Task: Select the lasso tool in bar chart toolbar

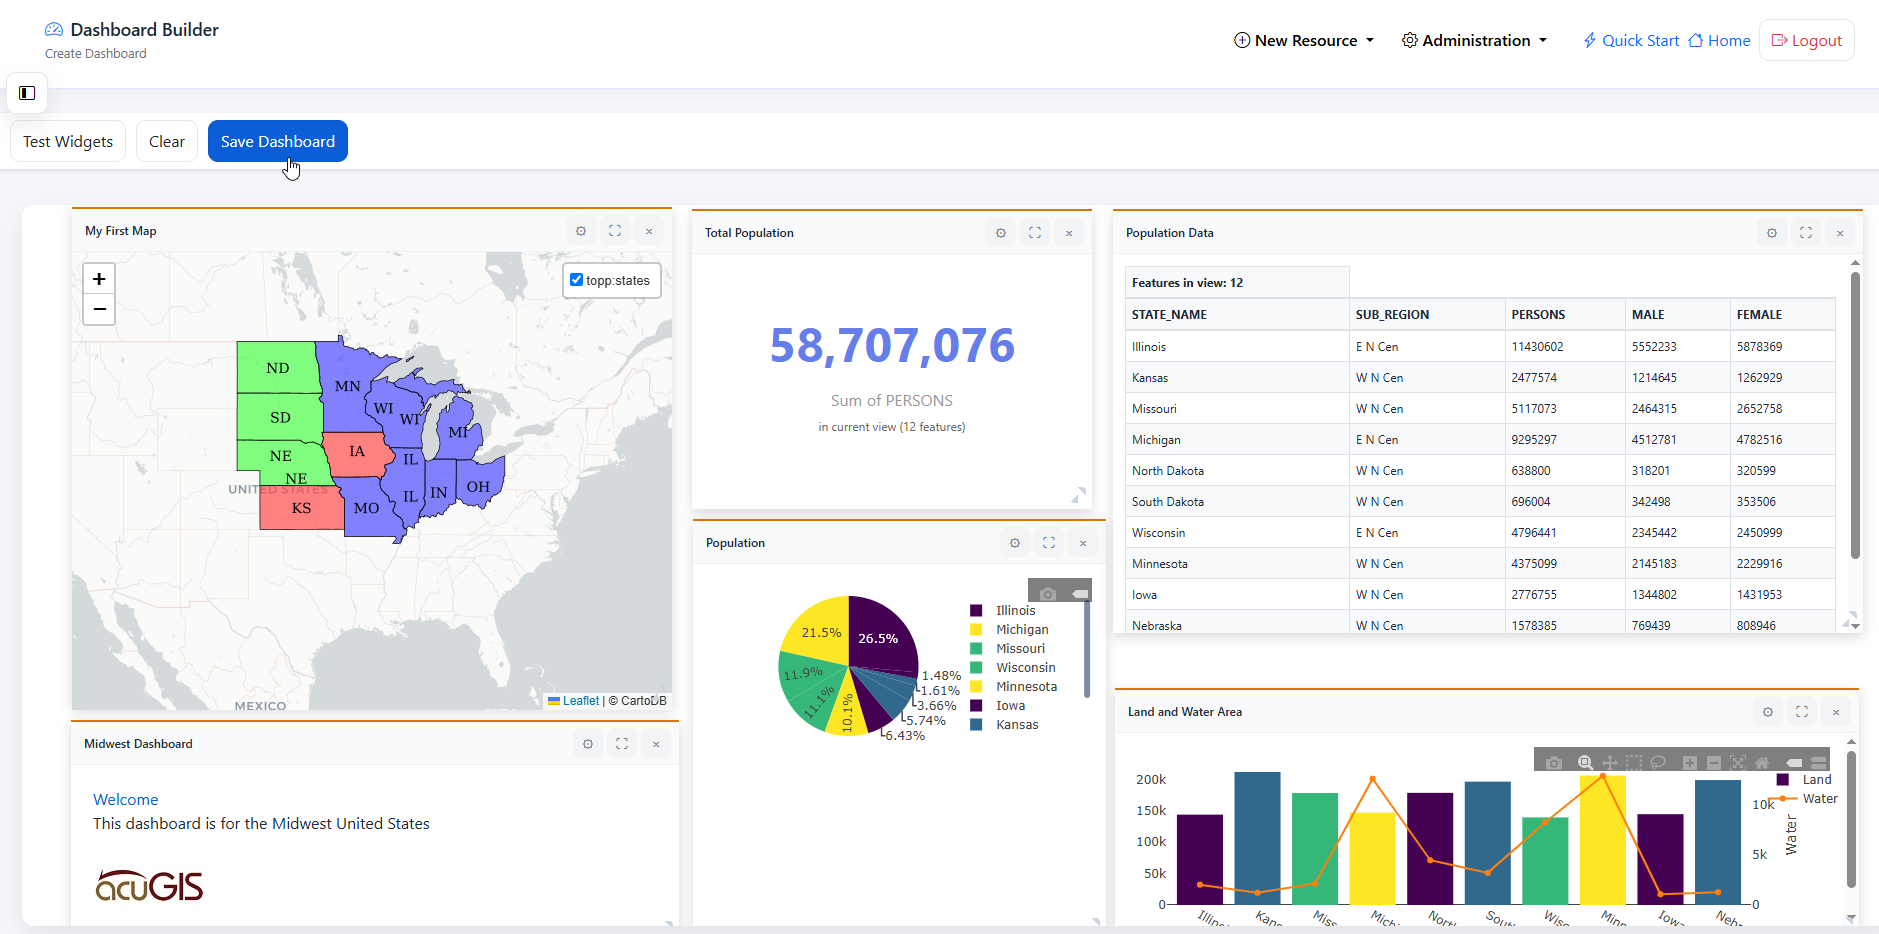Action: pos(1658,763)
